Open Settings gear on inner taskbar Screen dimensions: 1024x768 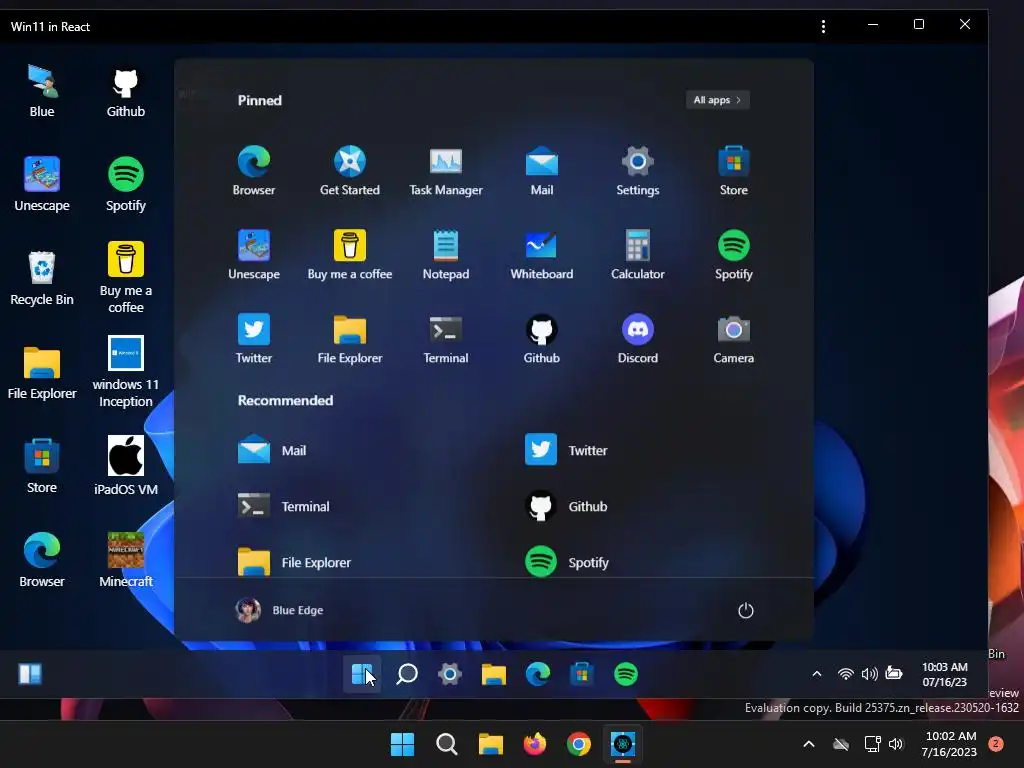pos(450,674)
